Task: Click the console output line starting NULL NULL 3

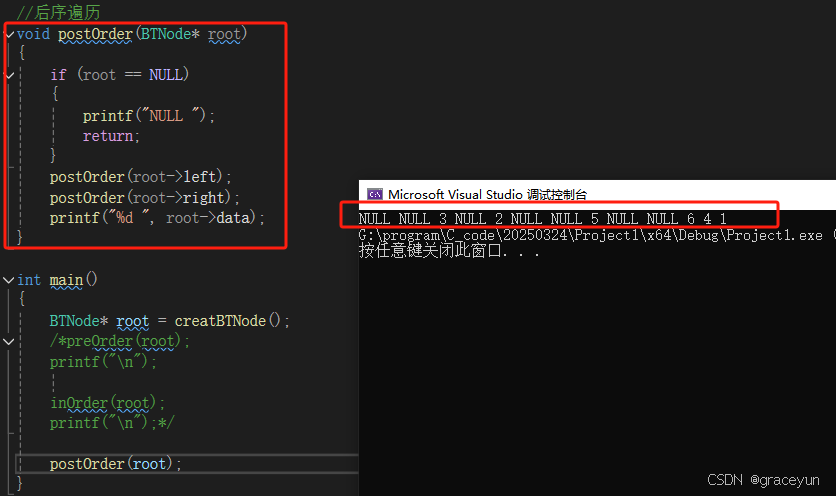Action: 543,219
